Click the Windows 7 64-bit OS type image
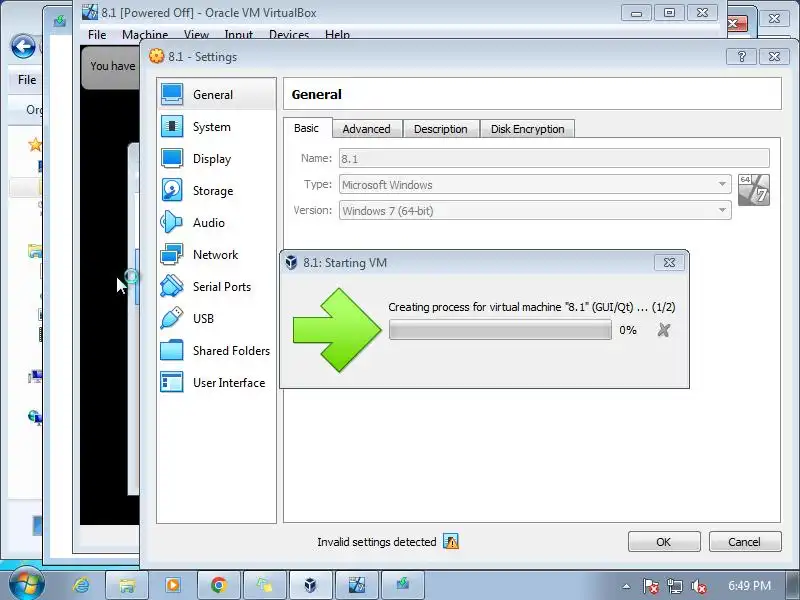This screenshot has height=600, width=800. [x=754, y=190]
